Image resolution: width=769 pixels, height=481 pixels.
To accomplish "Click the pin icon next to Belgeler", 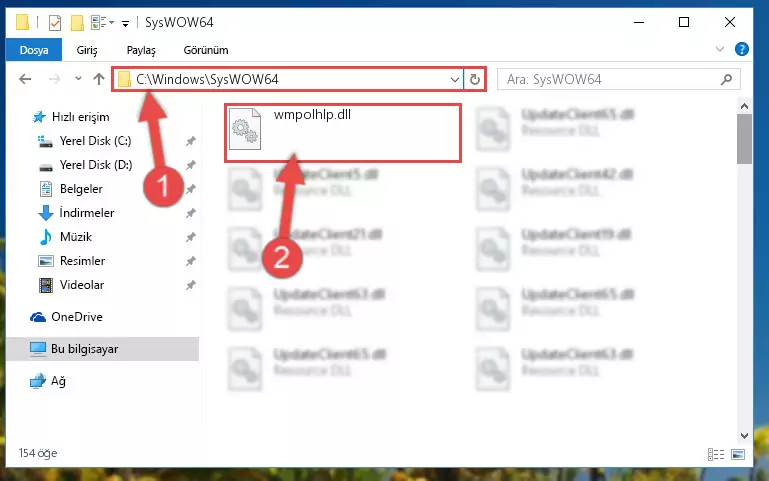I will point(191,189).
